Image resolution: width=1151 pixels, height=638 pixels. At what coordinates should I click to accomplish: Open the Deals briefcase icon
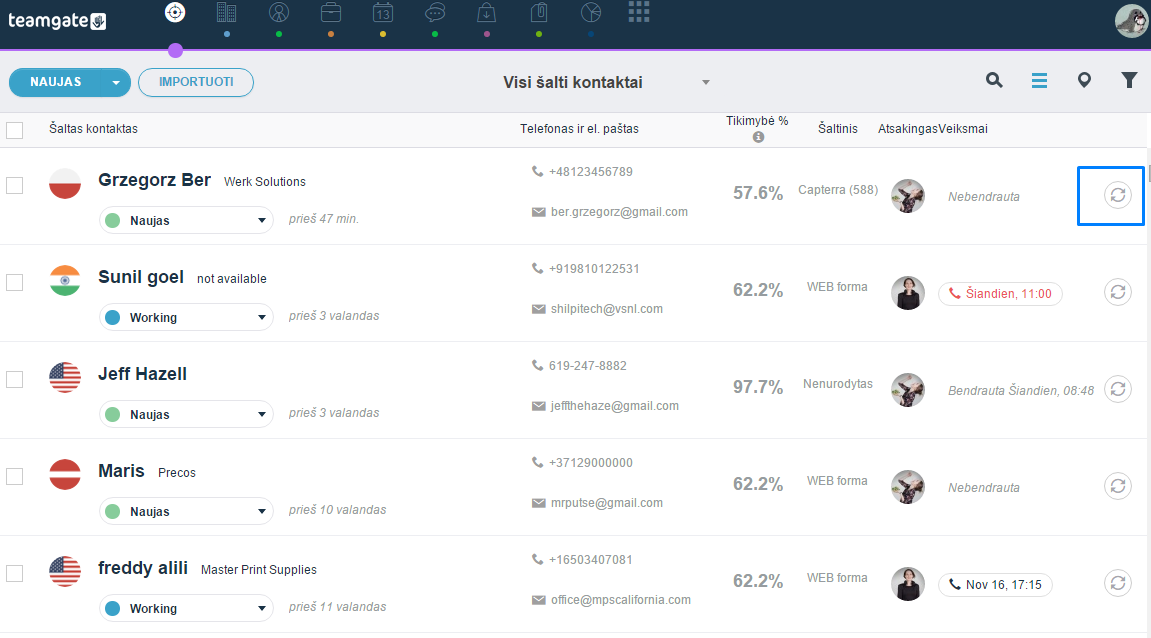331,12
